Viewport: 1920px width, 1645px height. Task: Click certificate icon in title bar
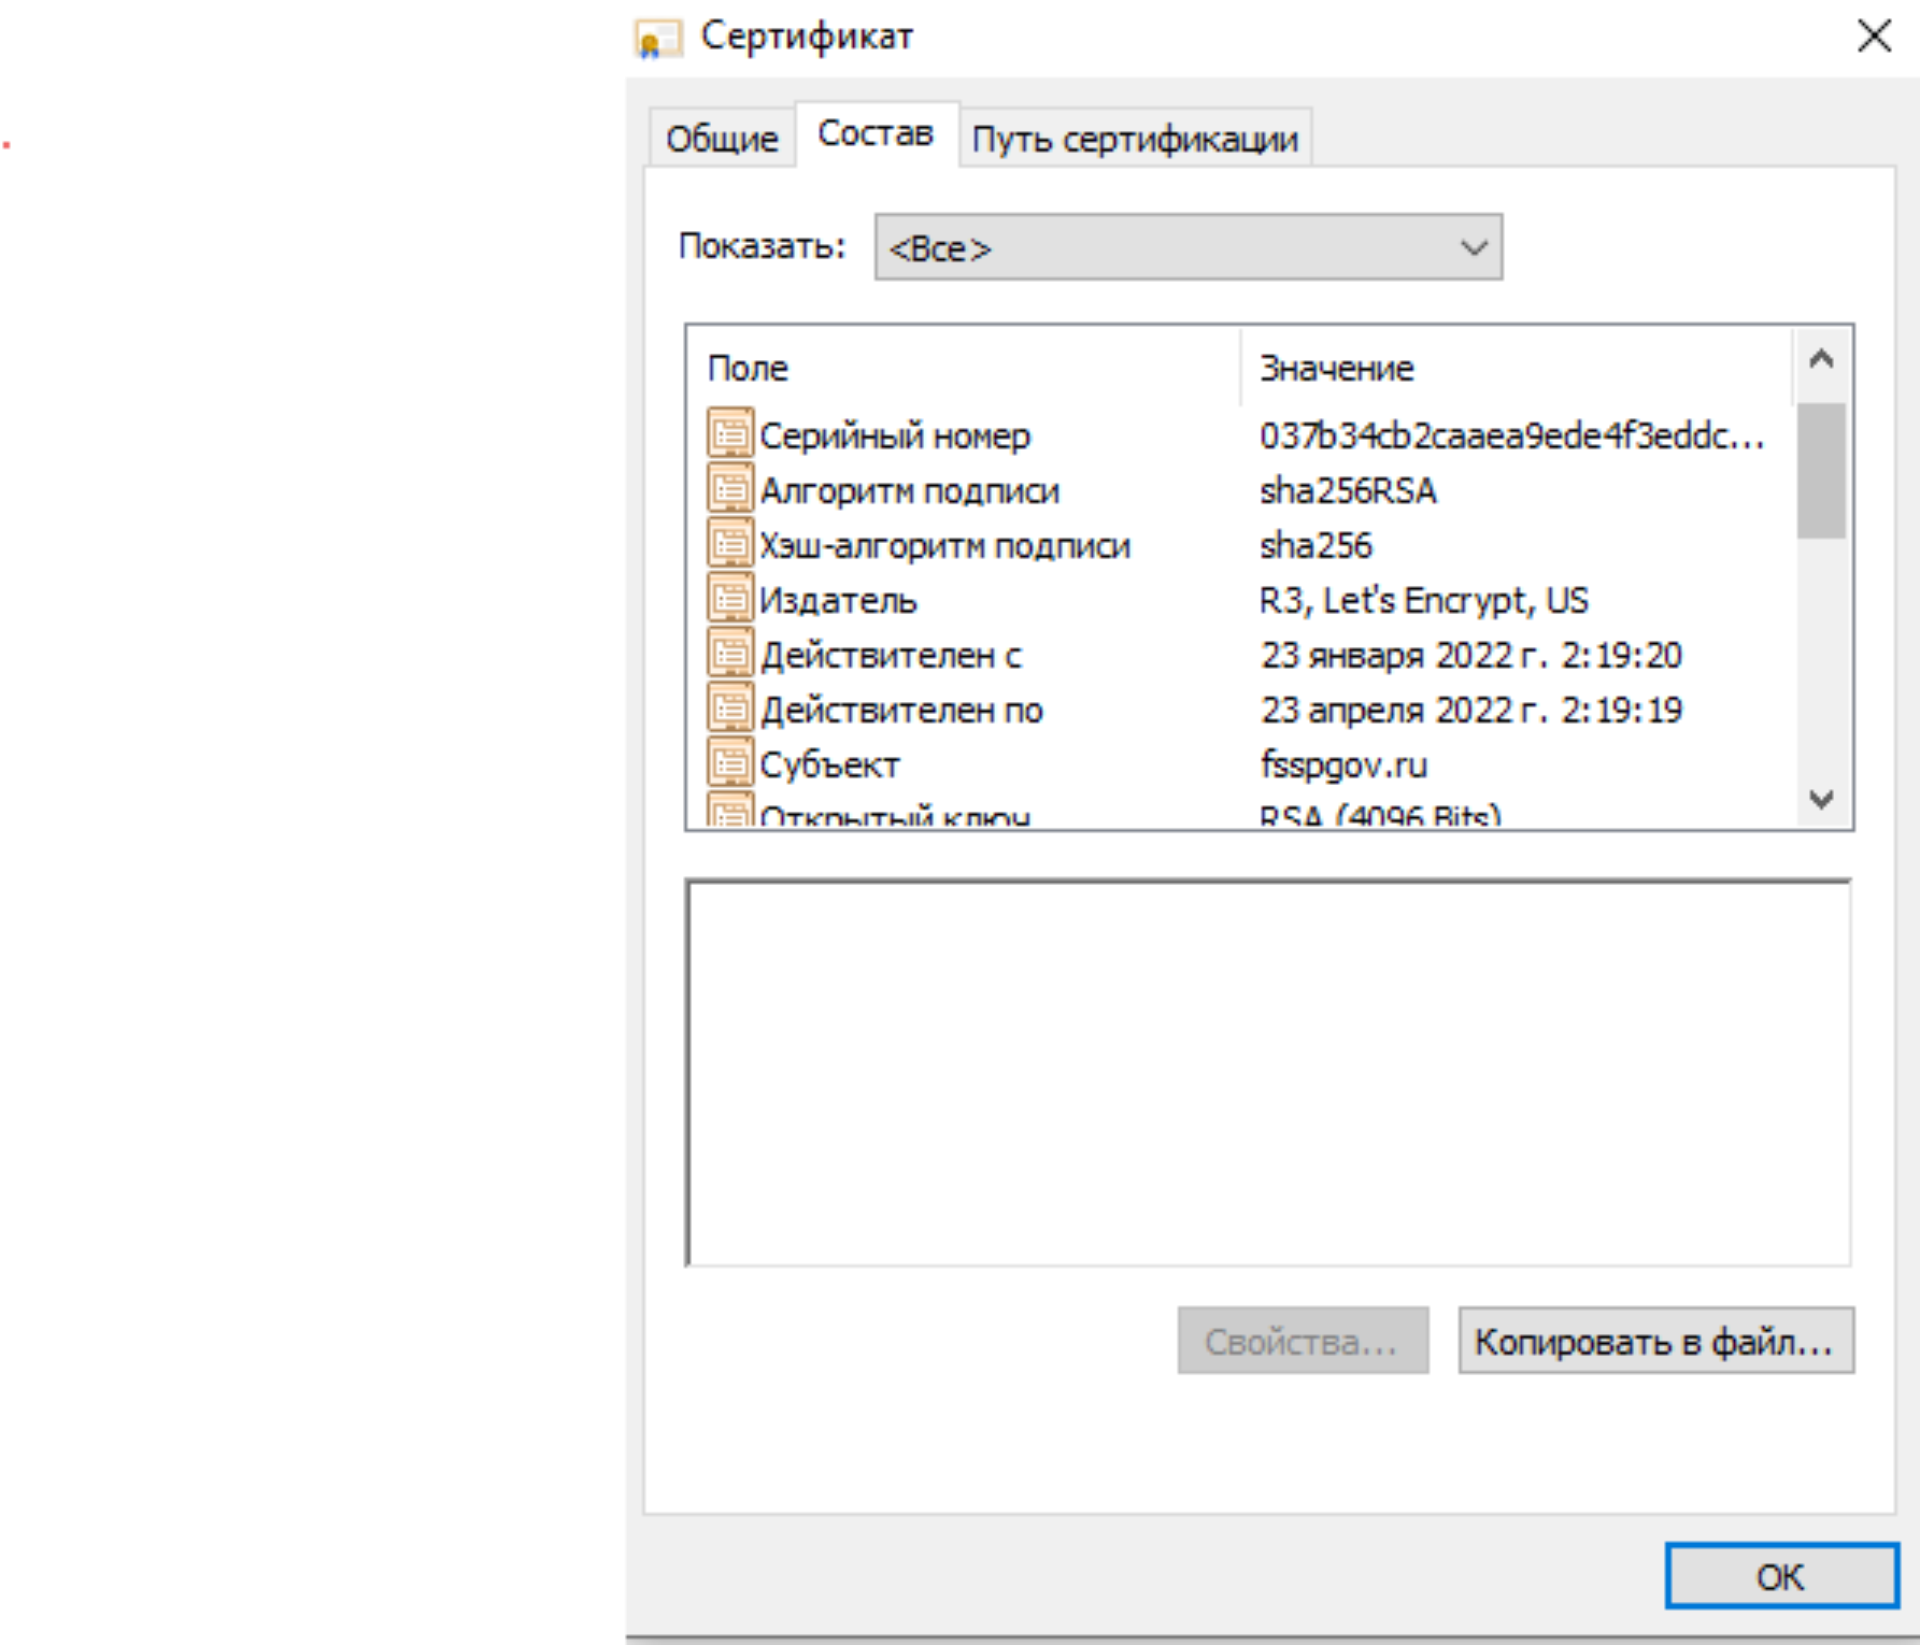[658, 39]
